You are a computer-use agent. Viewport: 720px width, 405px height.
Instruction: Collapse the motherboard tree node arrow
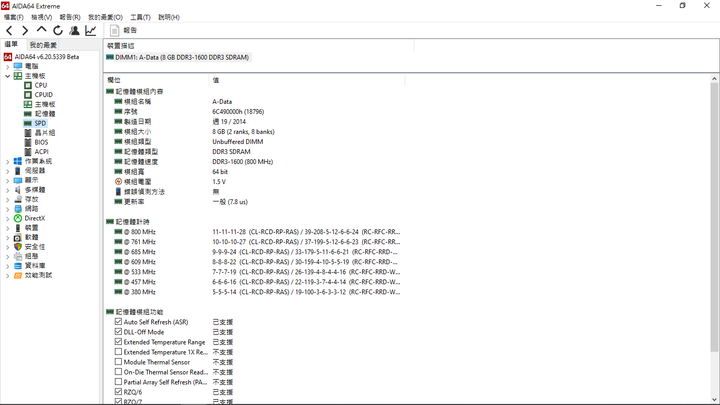pos(7,76)
